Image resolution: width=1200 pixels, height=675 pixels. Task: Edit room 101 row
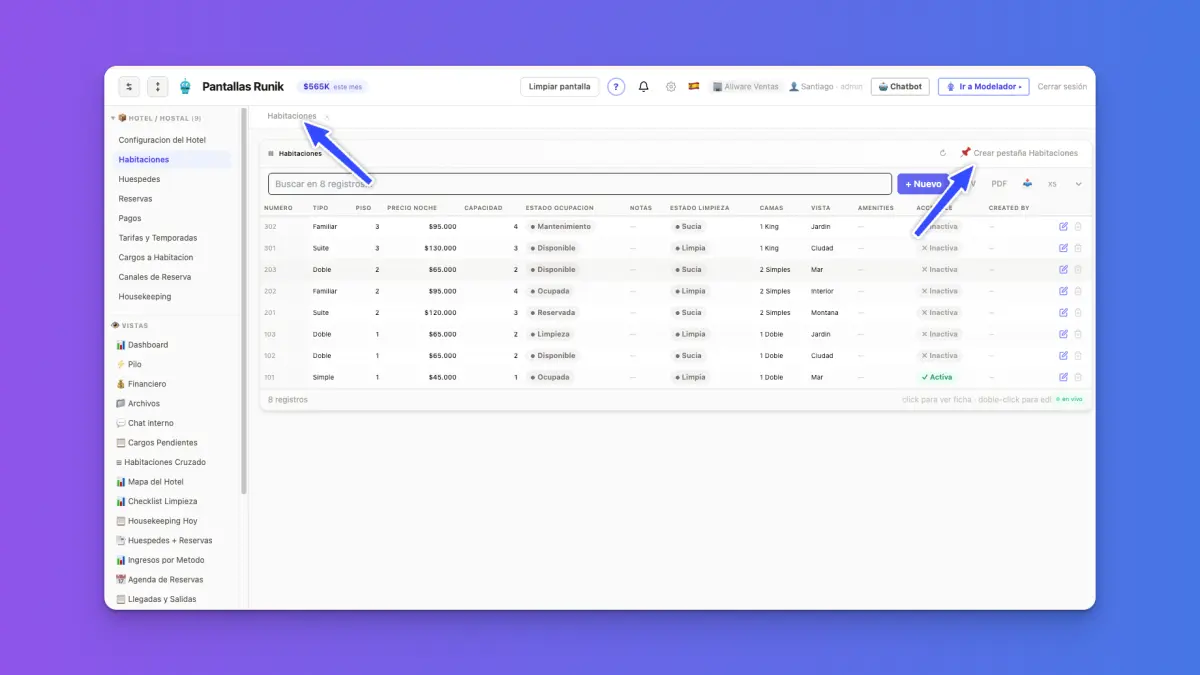click(x=1063, y=377)
